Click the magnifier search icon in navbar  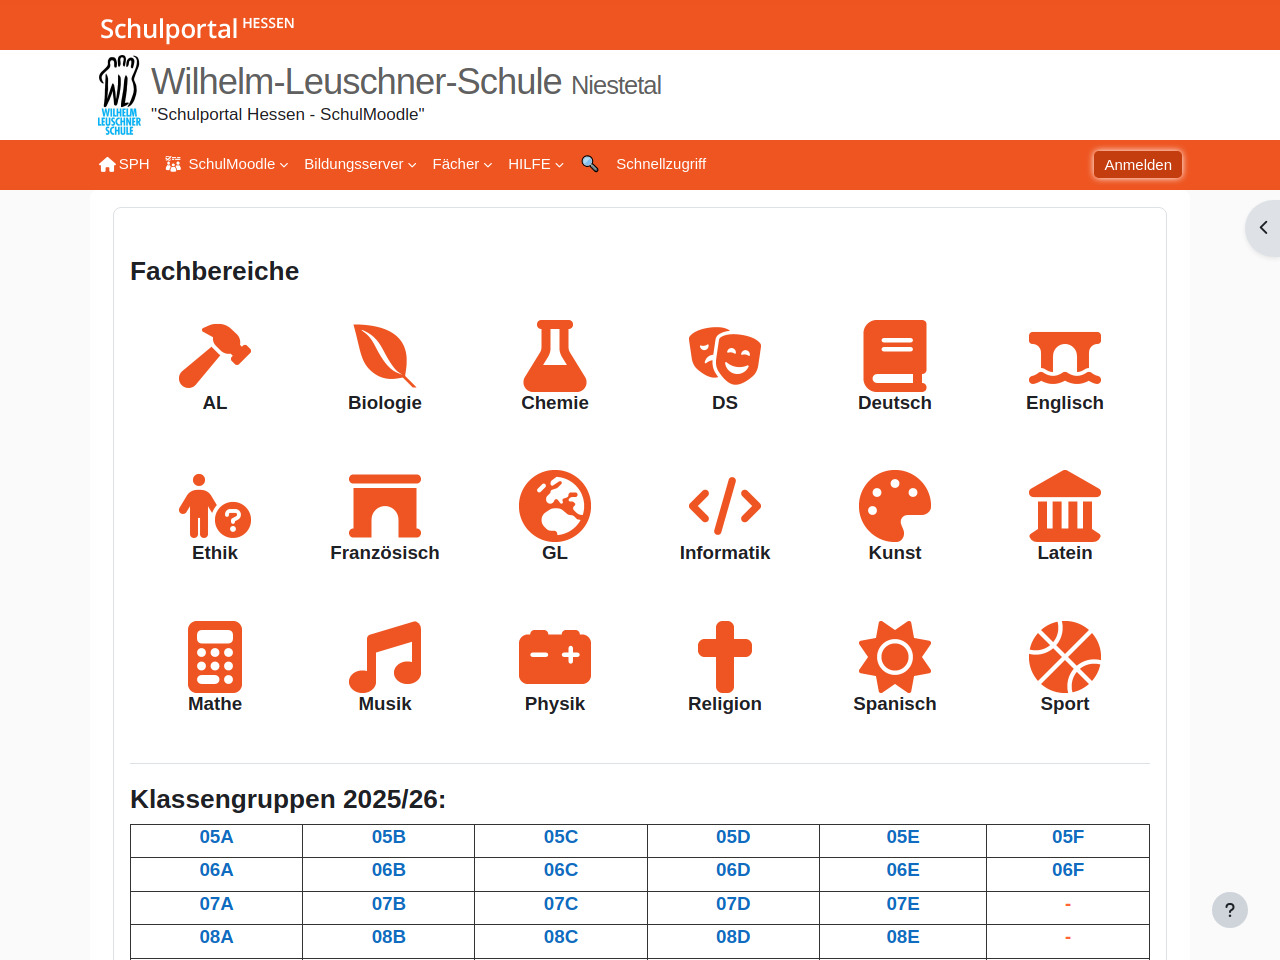[x=590, y=164]
